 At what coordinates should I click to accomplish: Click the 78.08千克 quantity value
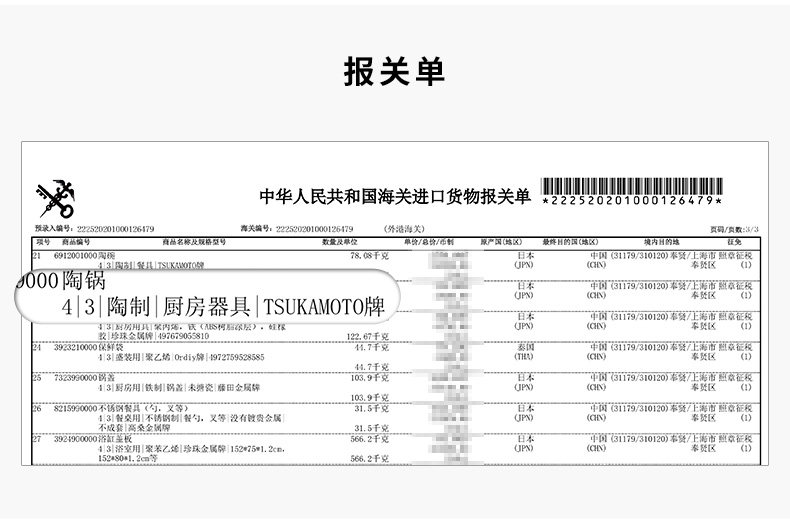[x=369, y=255]
